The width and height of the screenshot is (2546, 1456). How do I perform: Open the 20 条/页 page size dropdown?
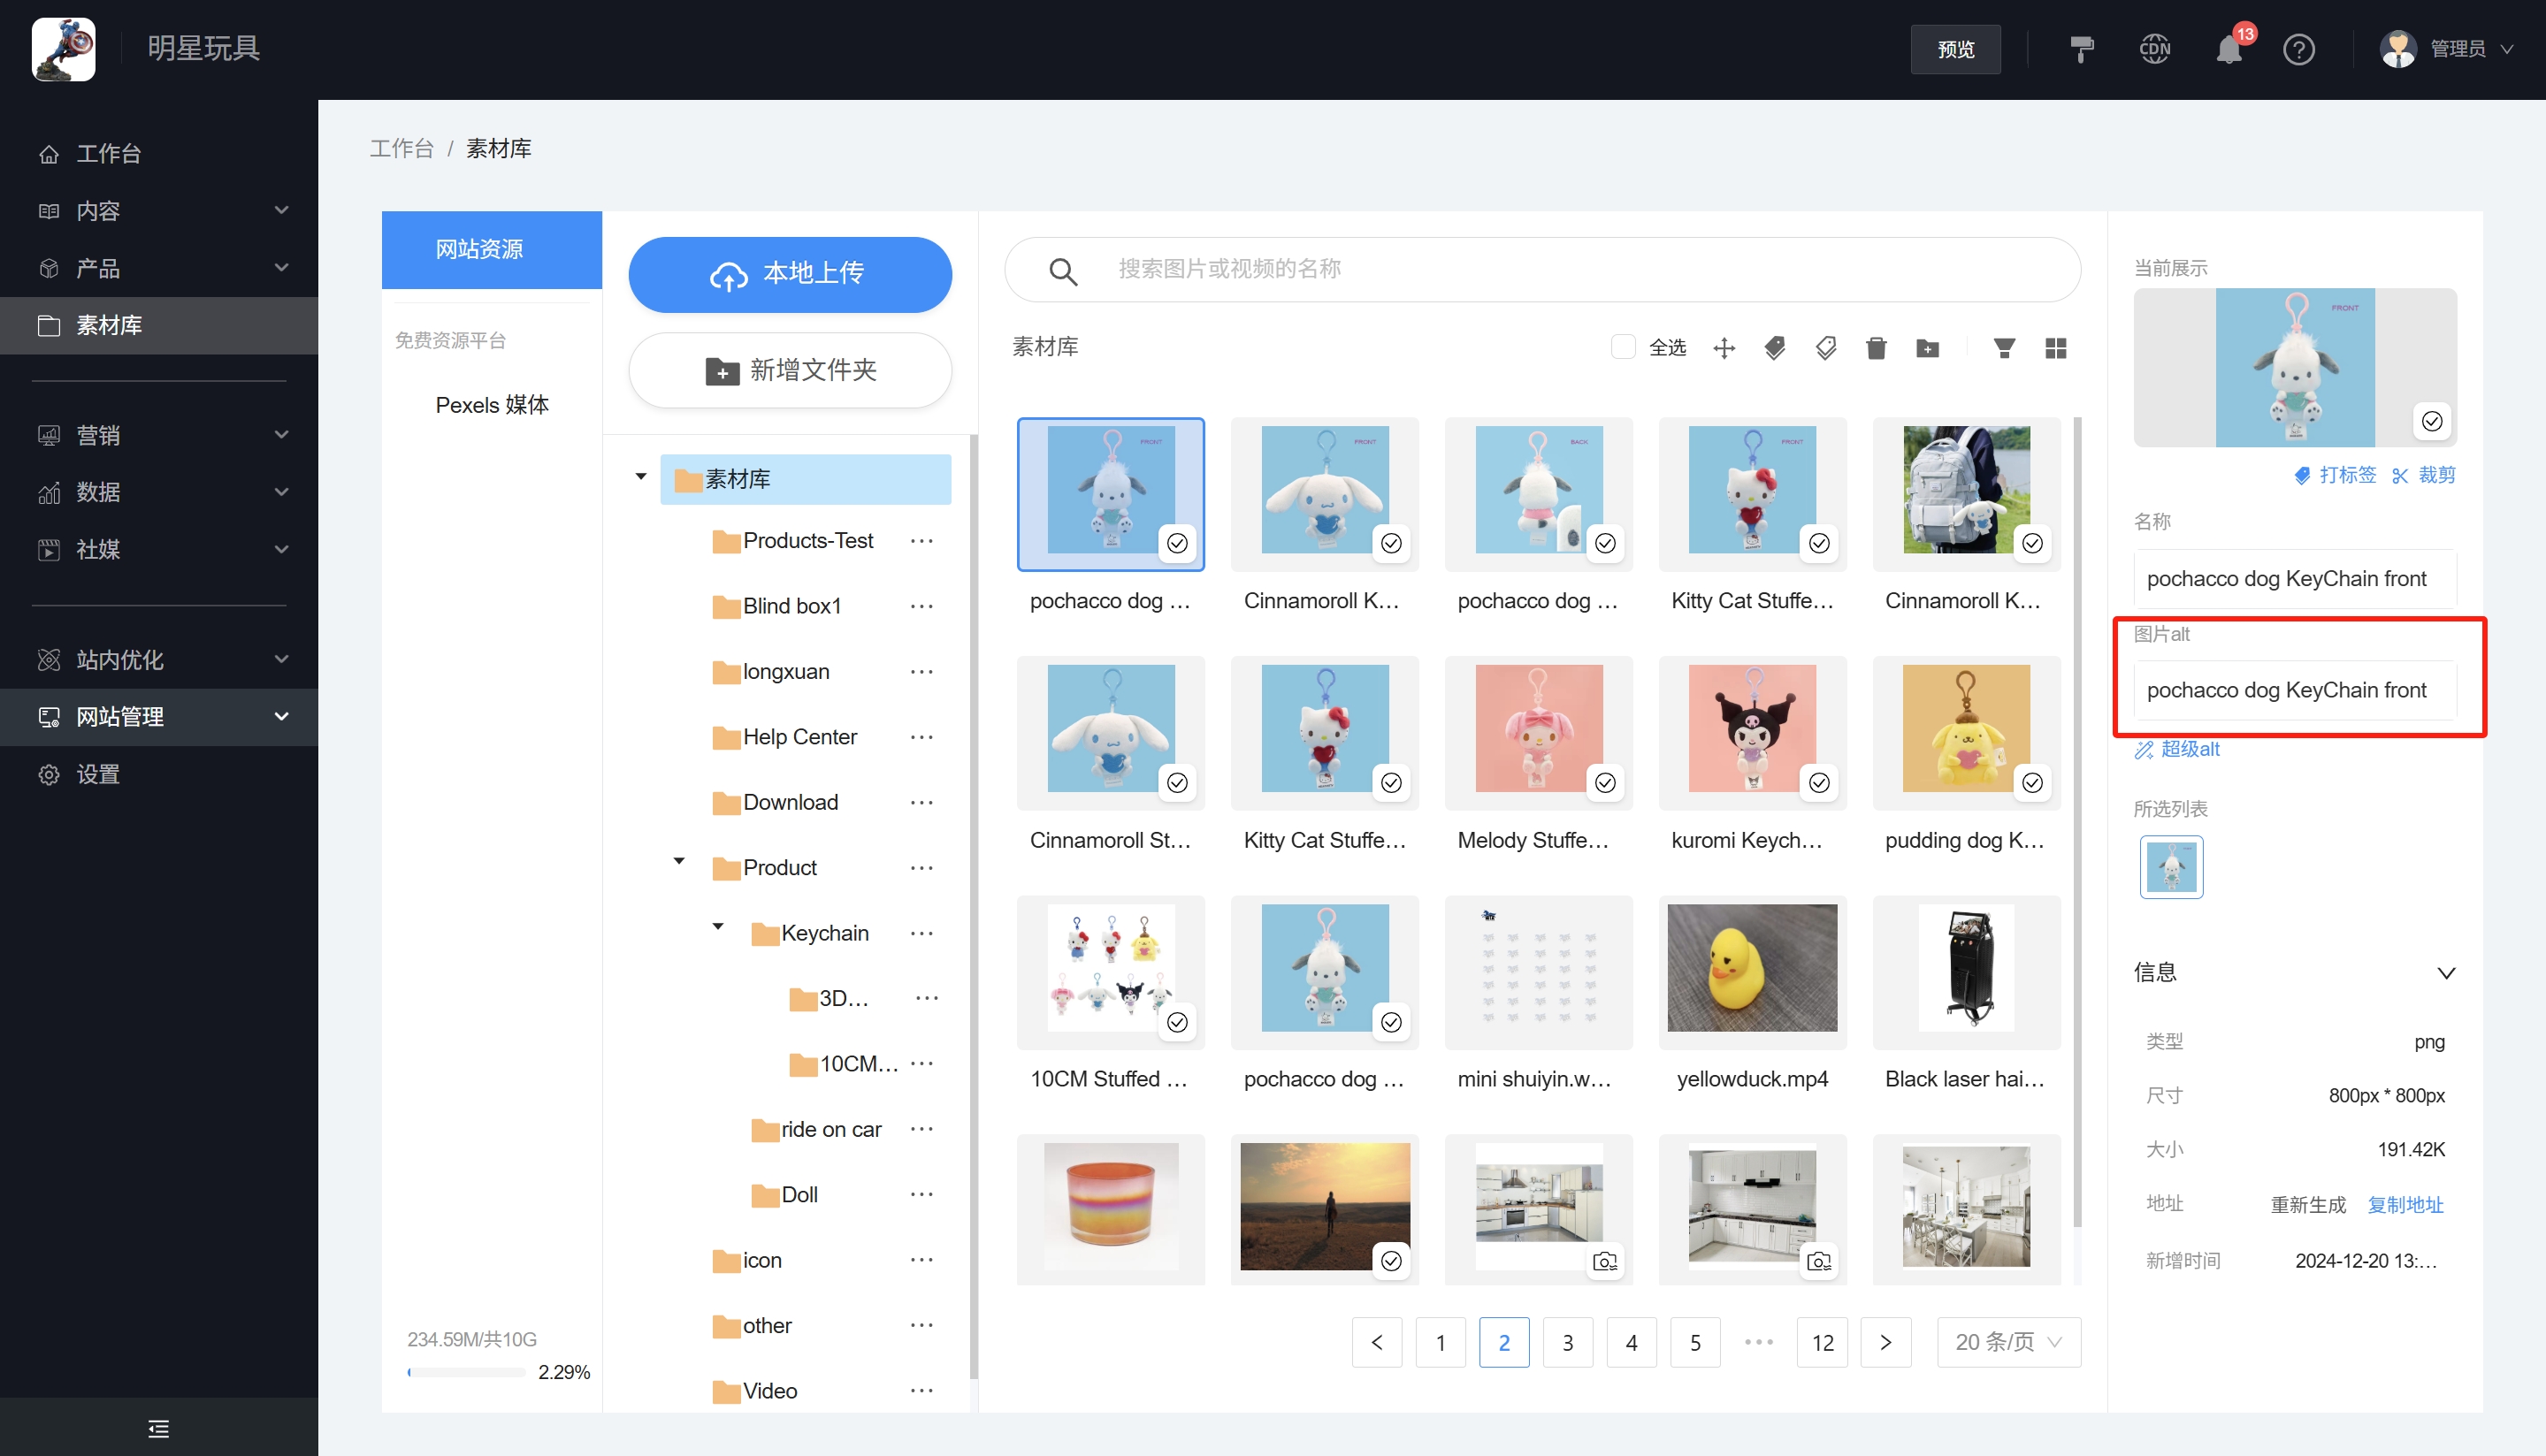point(2008,1342)
